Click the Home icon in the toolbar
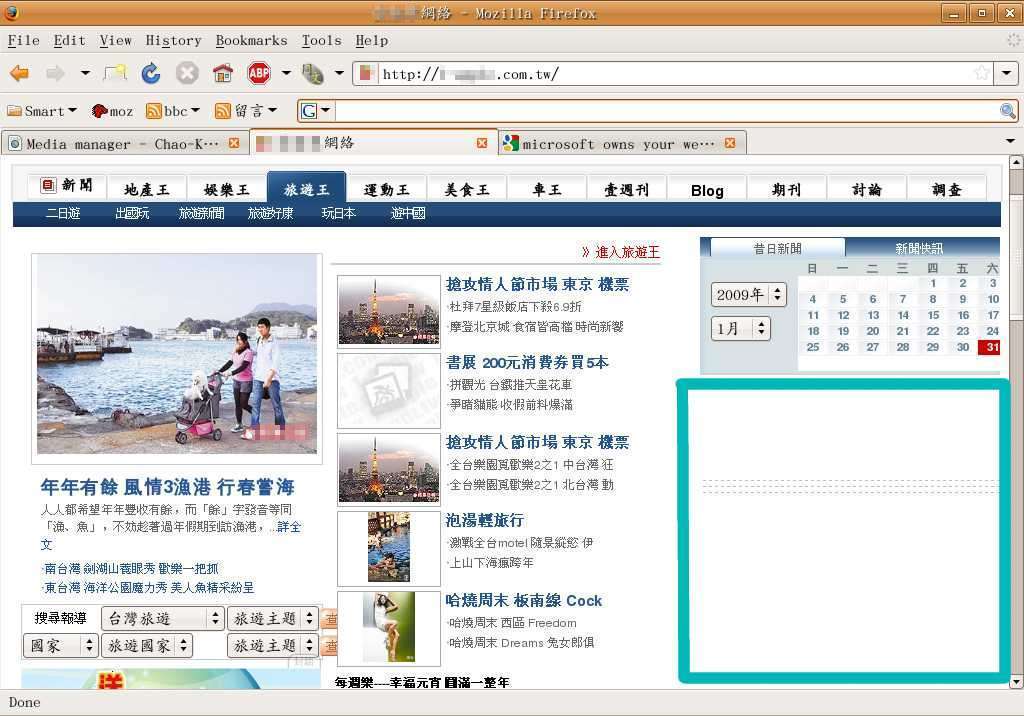Viewport: 1024px width, 716px height. (222, 74)
